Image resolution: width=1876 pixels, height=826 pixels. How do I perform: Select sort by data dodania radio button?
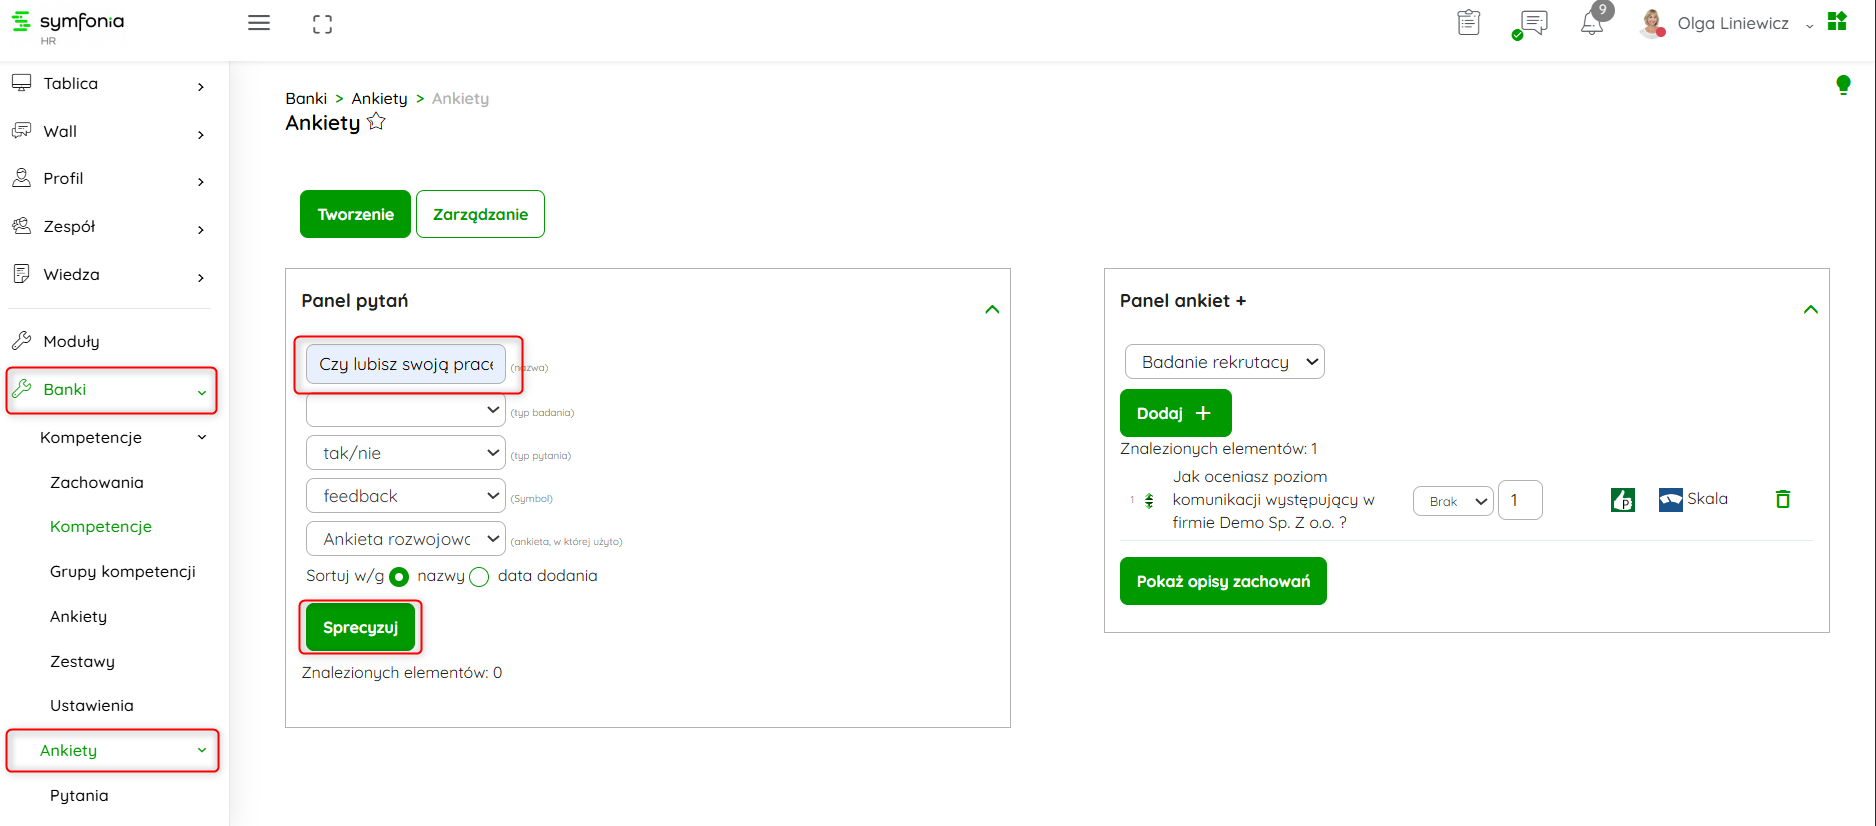tap(479, 577)
